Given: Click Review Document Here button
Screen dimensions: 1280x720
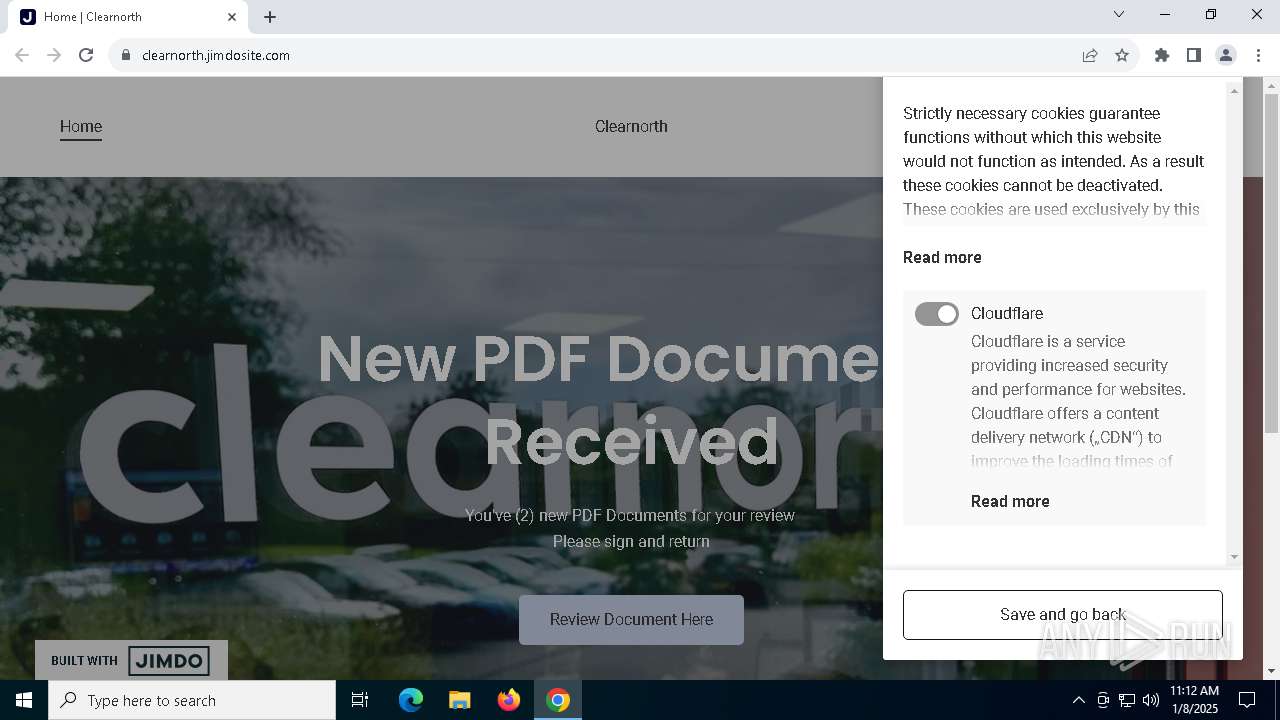Looking at the screenshot, I should (631, 619).
